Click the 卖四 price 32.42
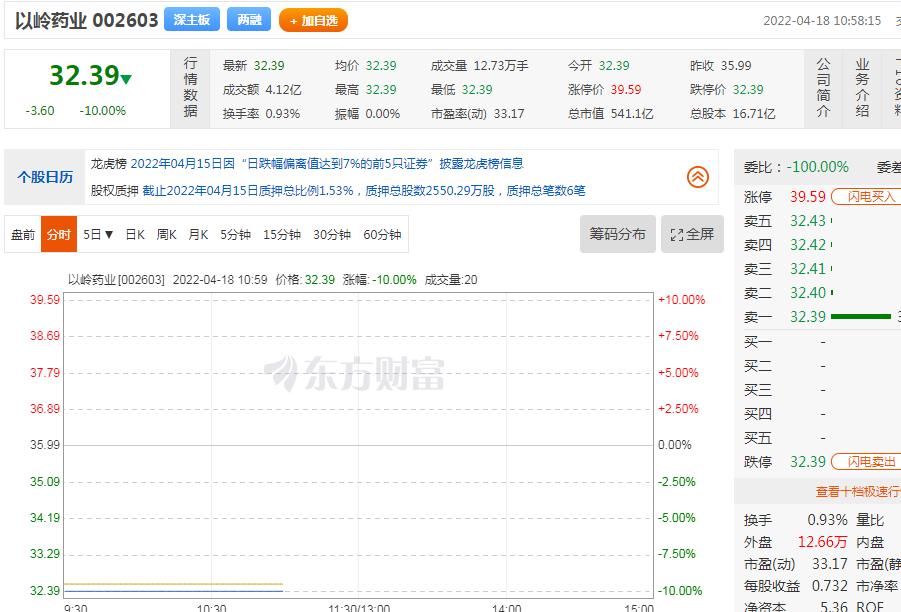The width and height of the screenshot is (901, 612). pyautogui.click(x=808, y=245)
